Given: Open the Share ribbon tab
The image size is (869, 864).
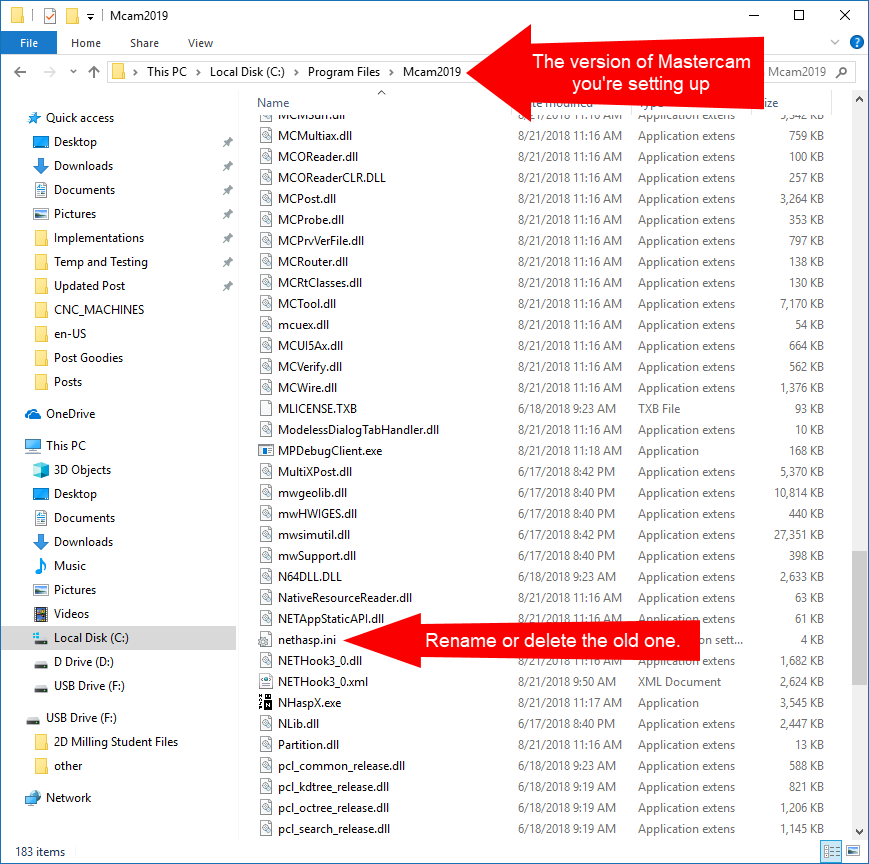Looking at the screenshot, I should pyautogui.click(x=145, y=43).
